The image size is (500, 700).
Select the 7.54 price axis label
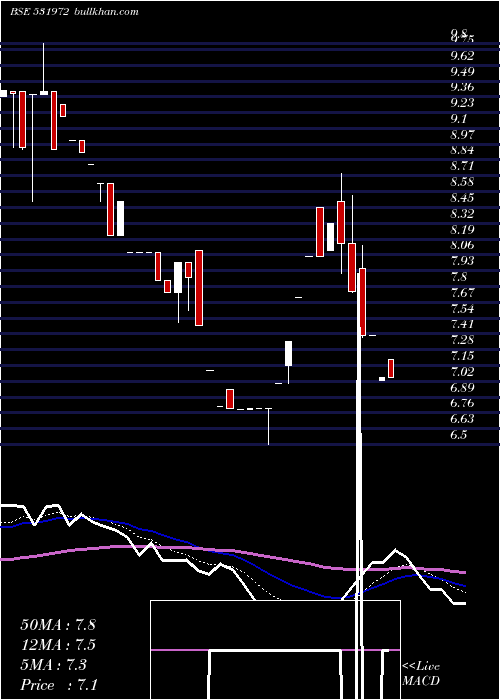462,308
